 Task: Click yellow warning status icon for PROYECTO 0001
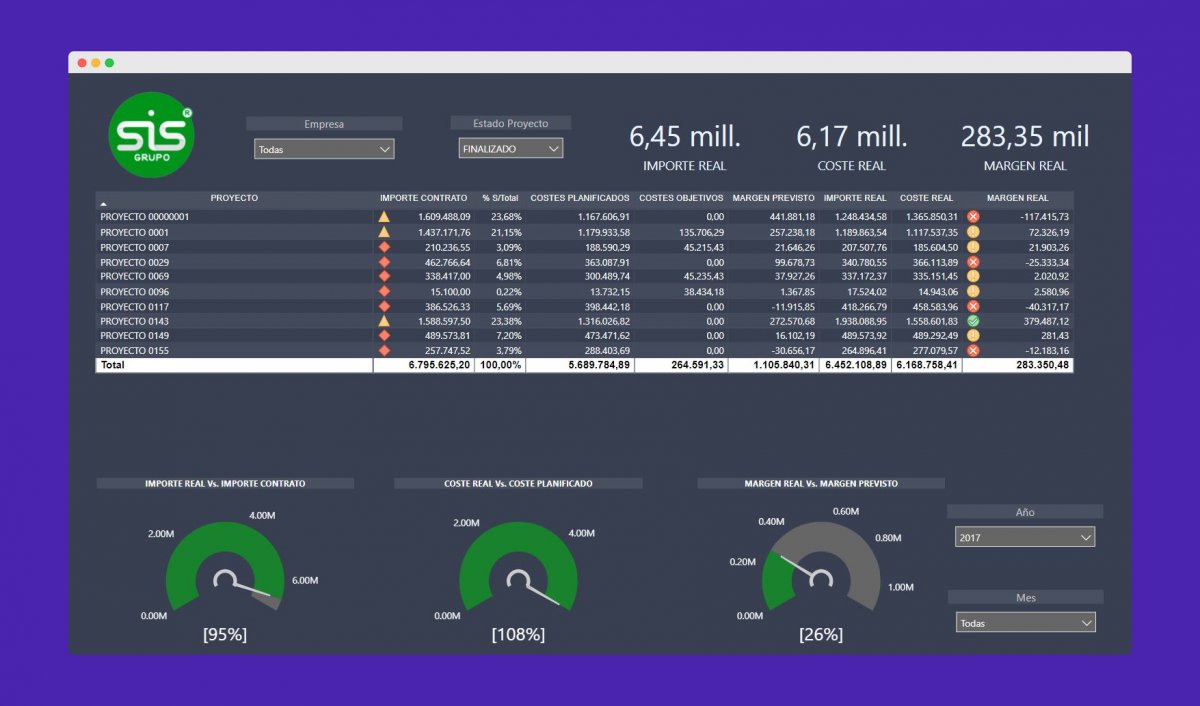tap(973, 232)
